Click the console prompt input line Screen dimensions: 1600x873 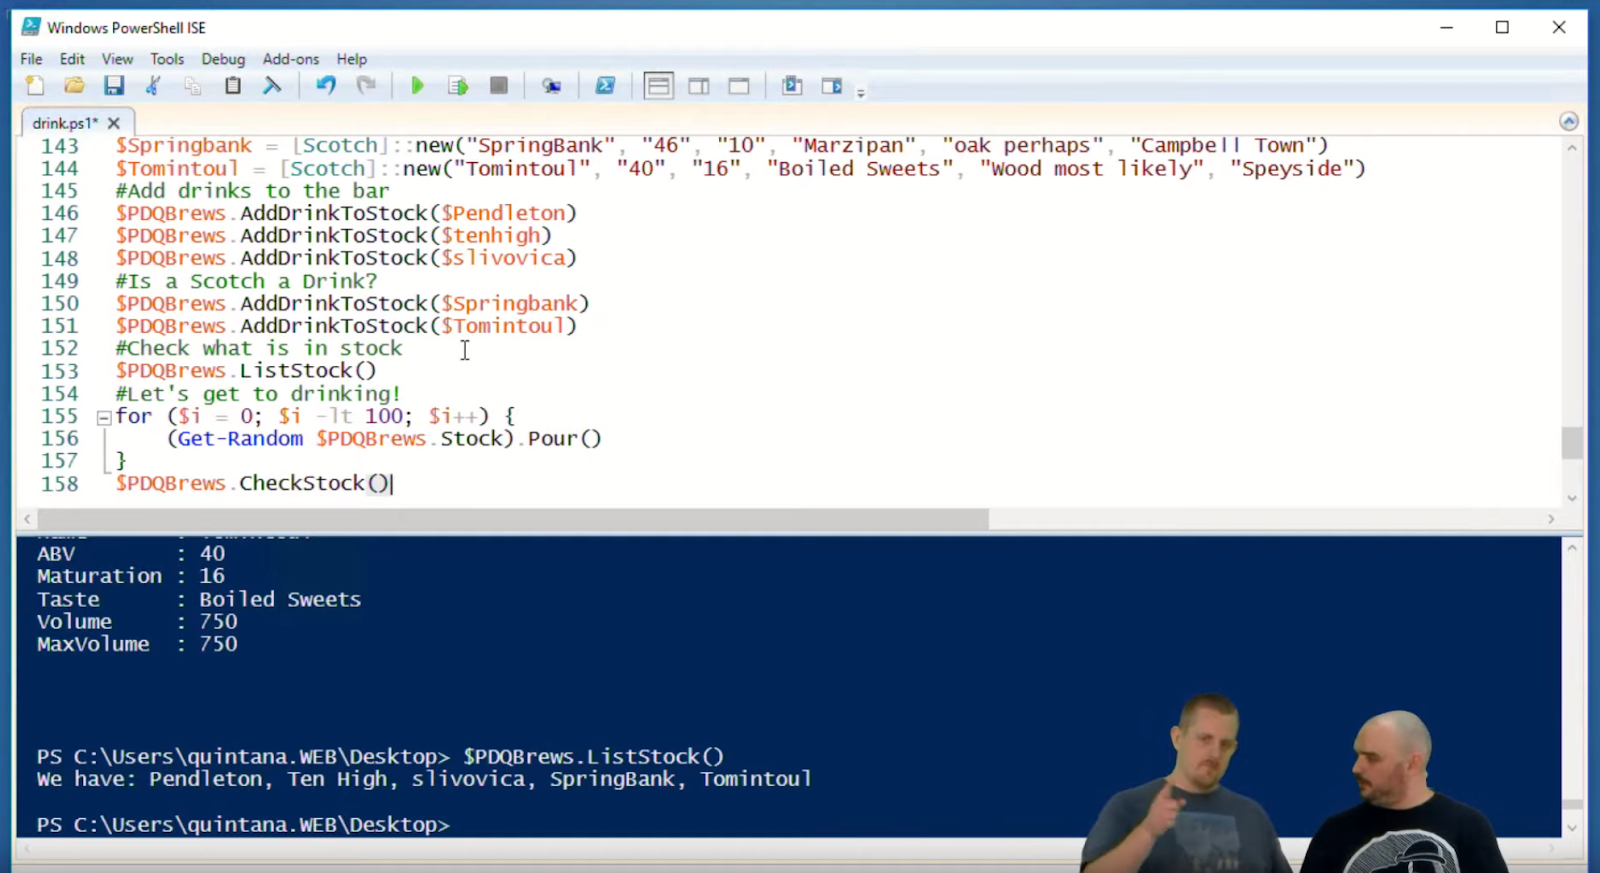click(x=244, y=825)
